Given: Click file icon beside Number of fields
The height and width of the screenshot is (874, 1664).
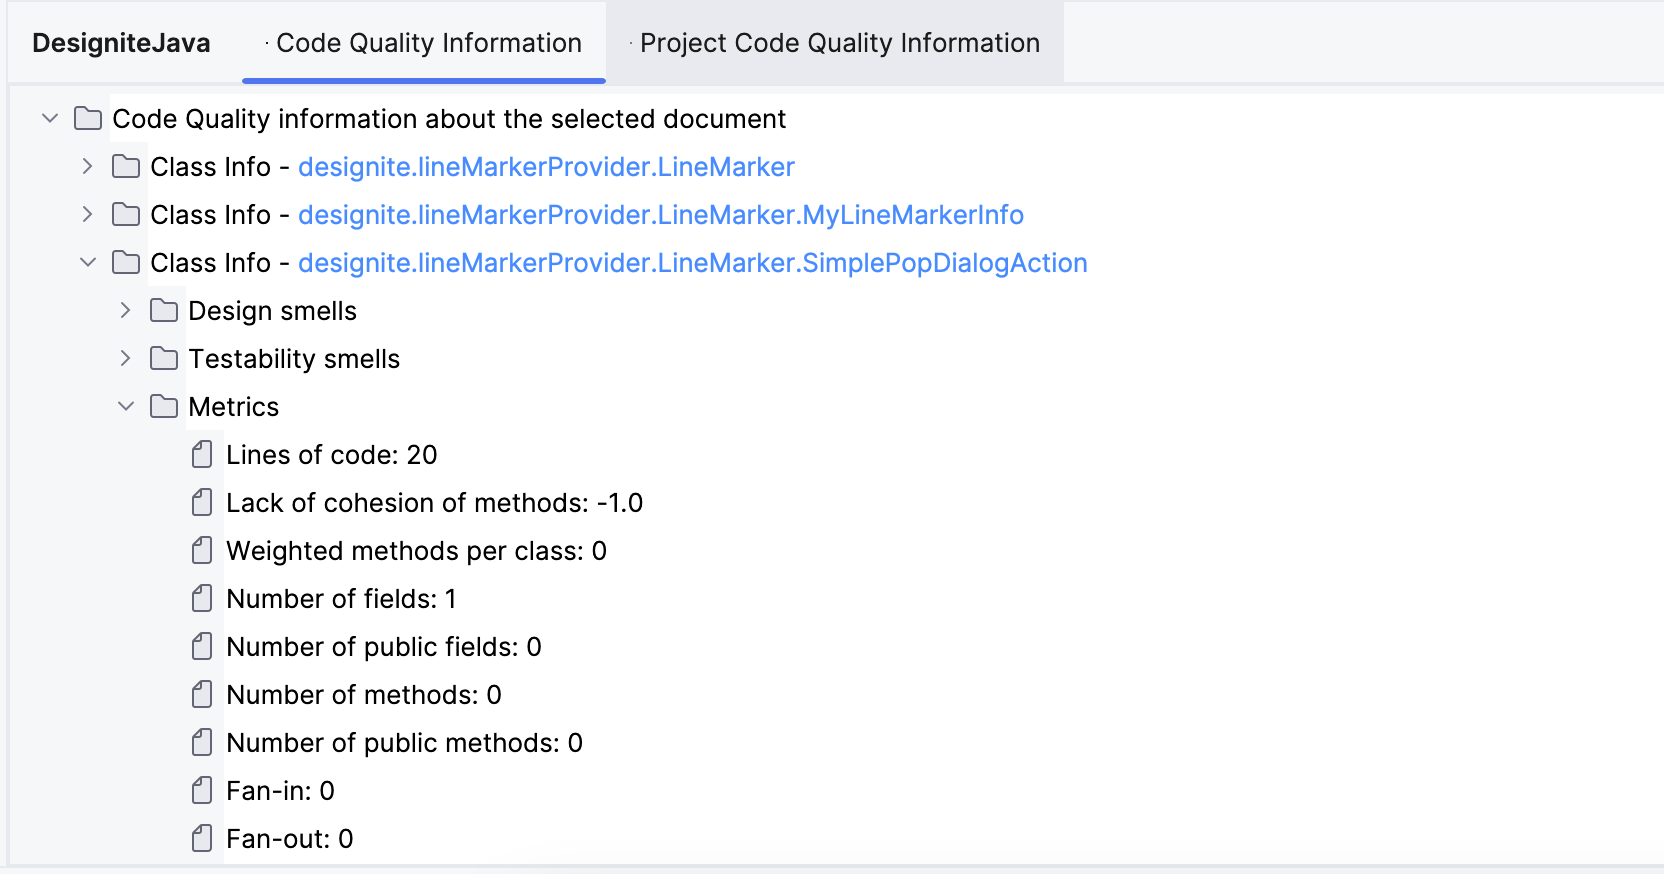Looking at the screenshot, I should pos(202,599).
